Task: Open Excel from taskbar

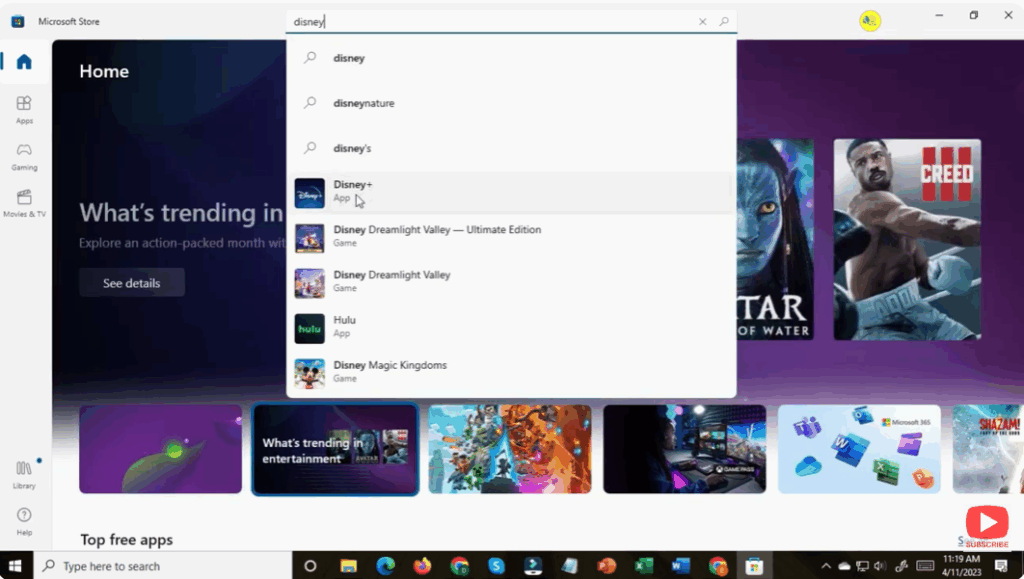Action: click(x=644, y=566)
